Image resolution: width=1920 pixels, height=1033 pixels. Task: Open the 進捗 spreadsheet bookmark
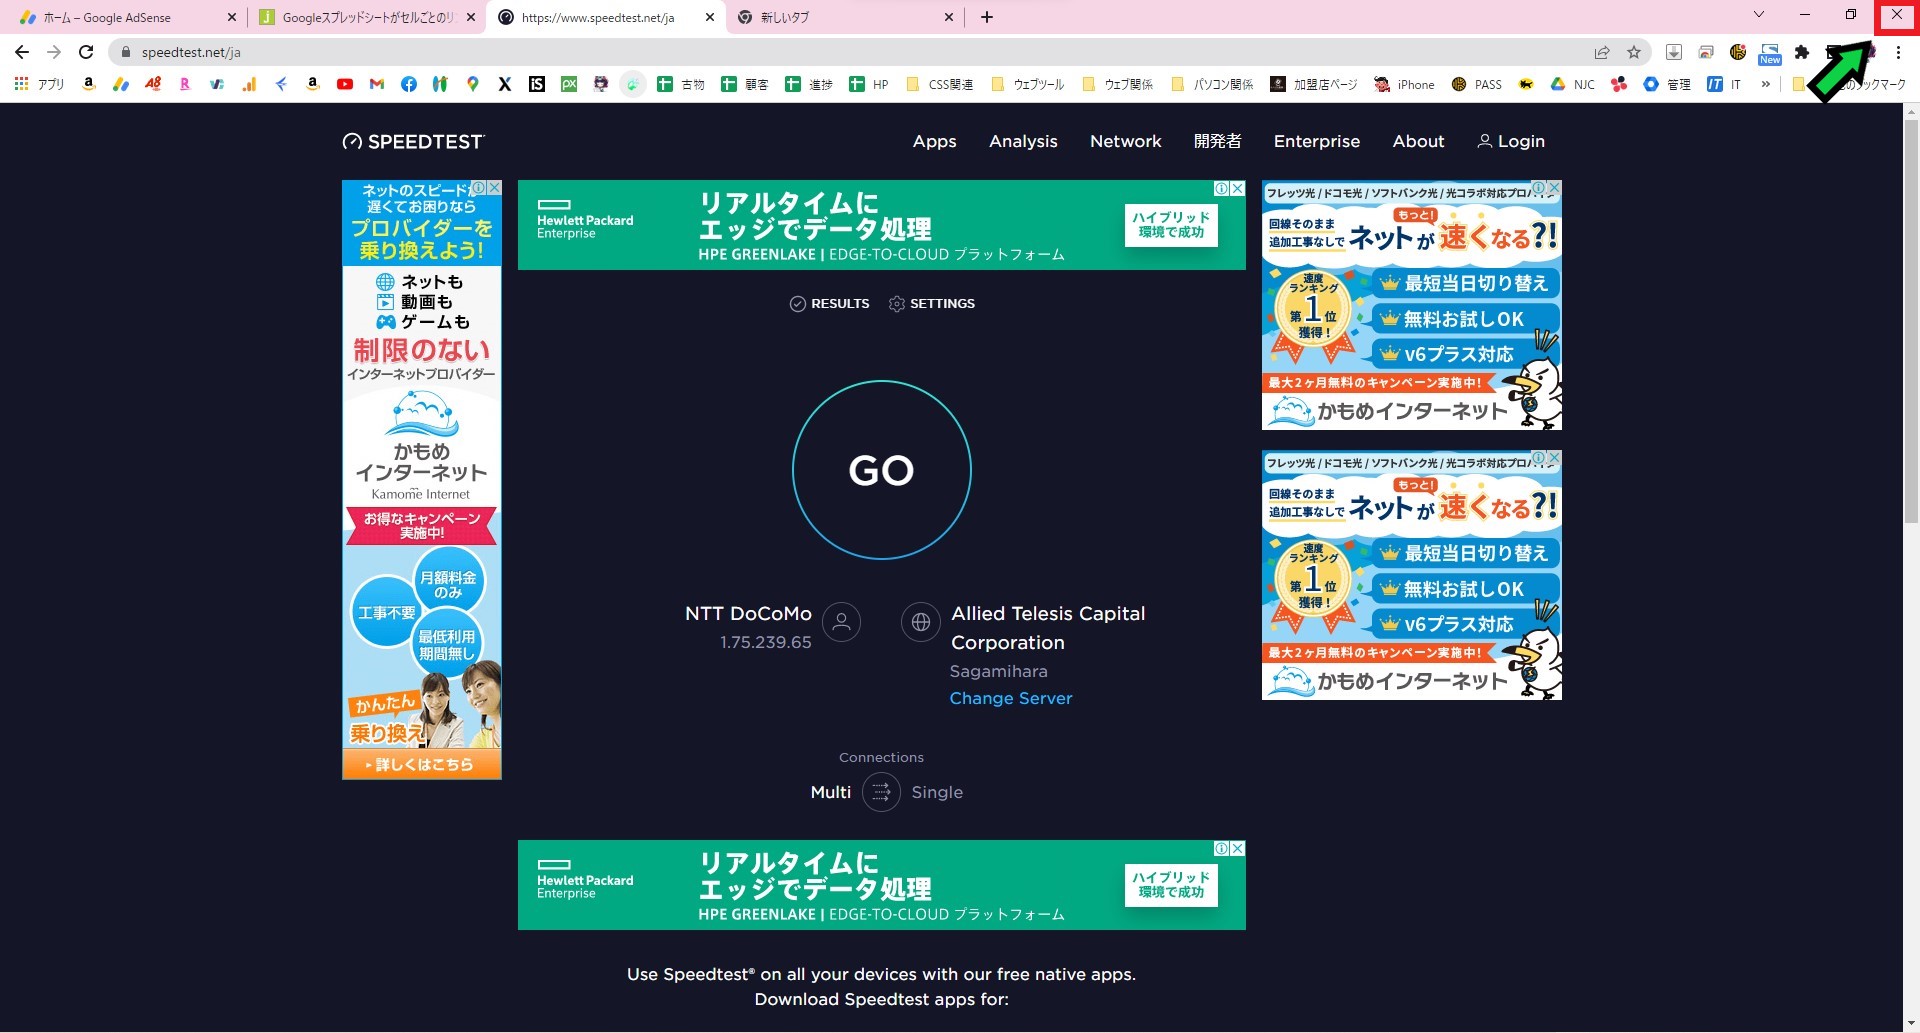tap(809, 84)
